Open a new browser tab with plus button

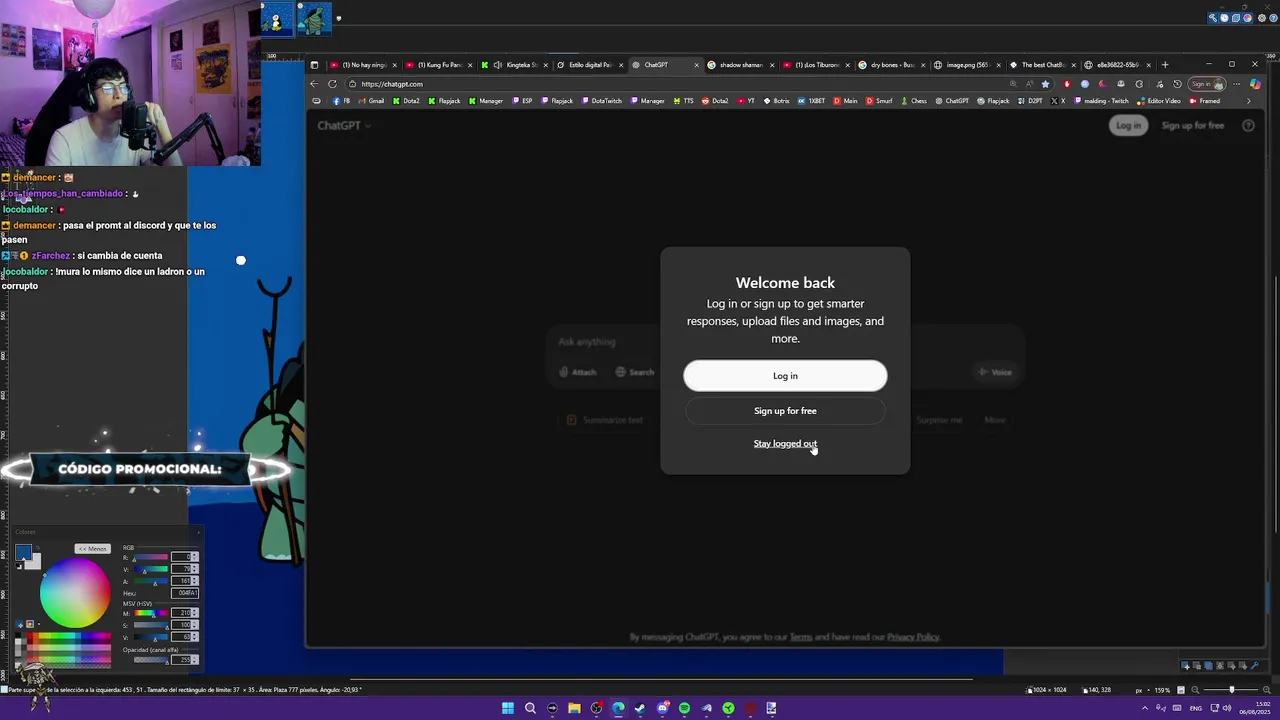[1165, 65]
